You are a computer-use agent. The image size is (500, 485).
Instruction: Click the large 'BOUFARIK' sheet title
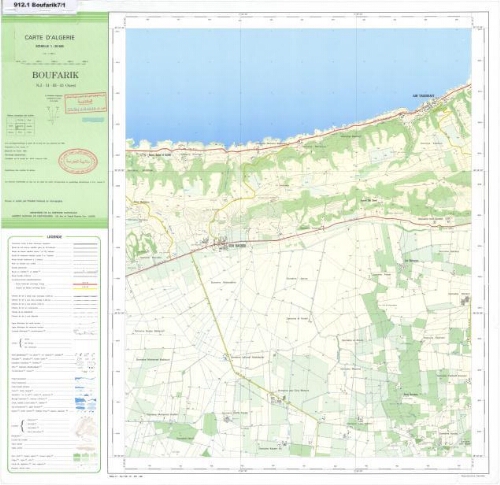(55, 75)
